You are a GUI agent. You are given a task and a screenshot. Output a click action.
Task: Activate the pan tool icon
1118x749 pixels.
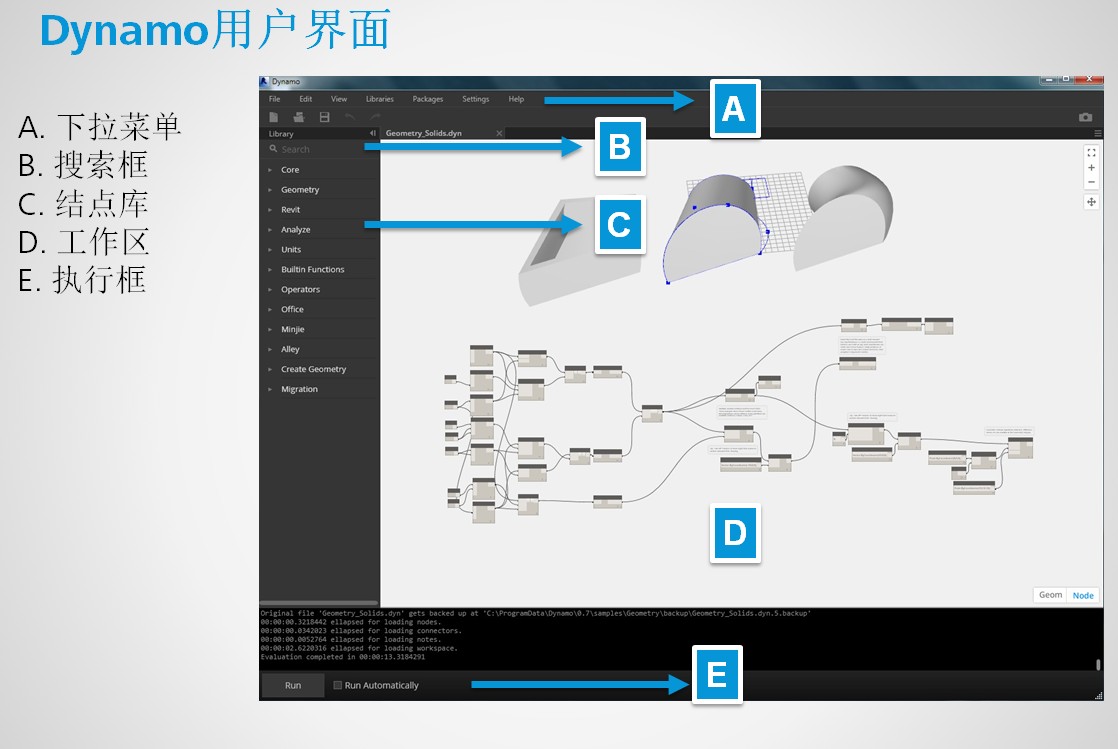1091,202
